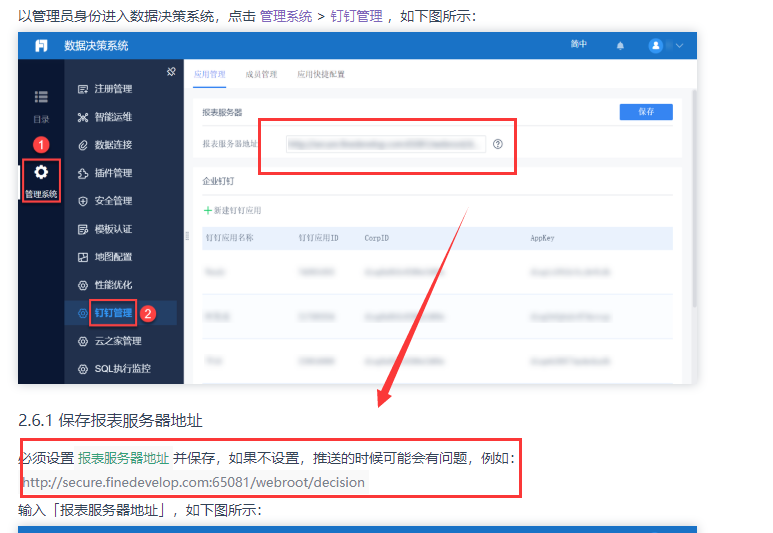Click the 钉钉应用ID column header
This screenshot has height=533, width=773.
(x=318, y=238)
